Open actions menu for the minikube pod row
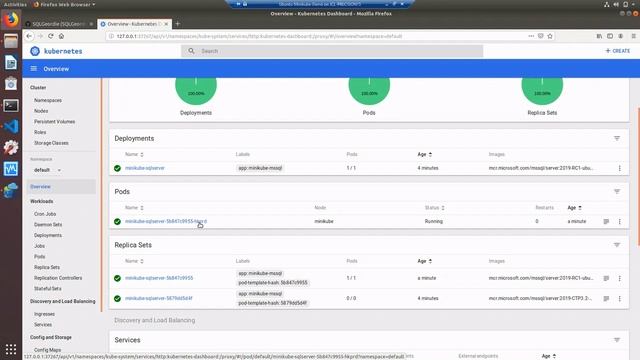This screenshot has width=640, height=360. [x=620, y=221]
